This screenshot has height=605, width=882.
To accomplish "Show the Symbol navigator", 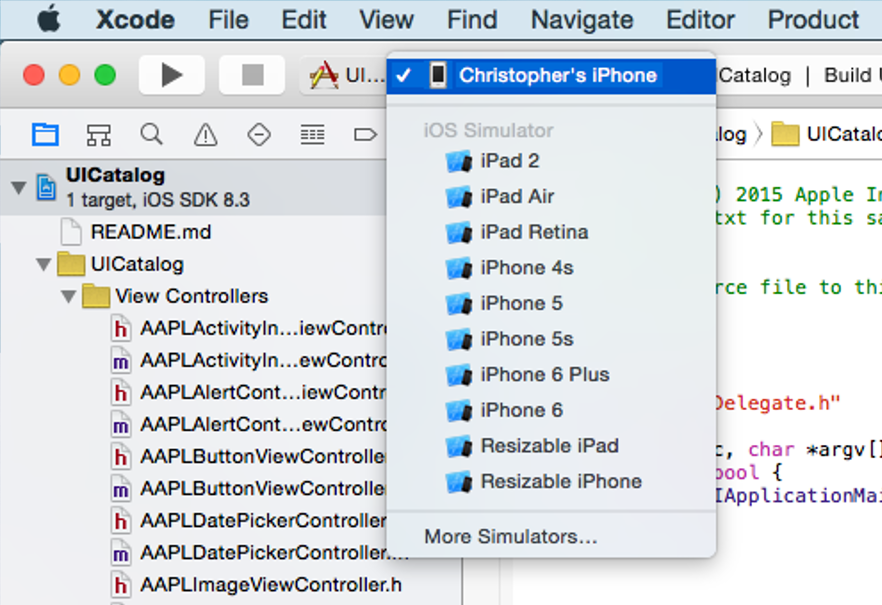I will coord(98,135).
